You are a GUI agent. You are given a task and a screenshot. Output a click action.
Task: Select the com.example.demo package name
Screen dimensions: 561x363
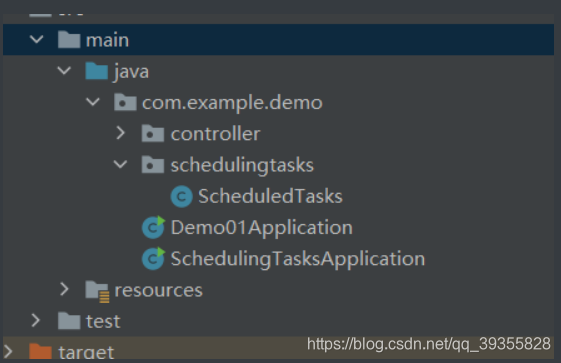pos(232,103)
